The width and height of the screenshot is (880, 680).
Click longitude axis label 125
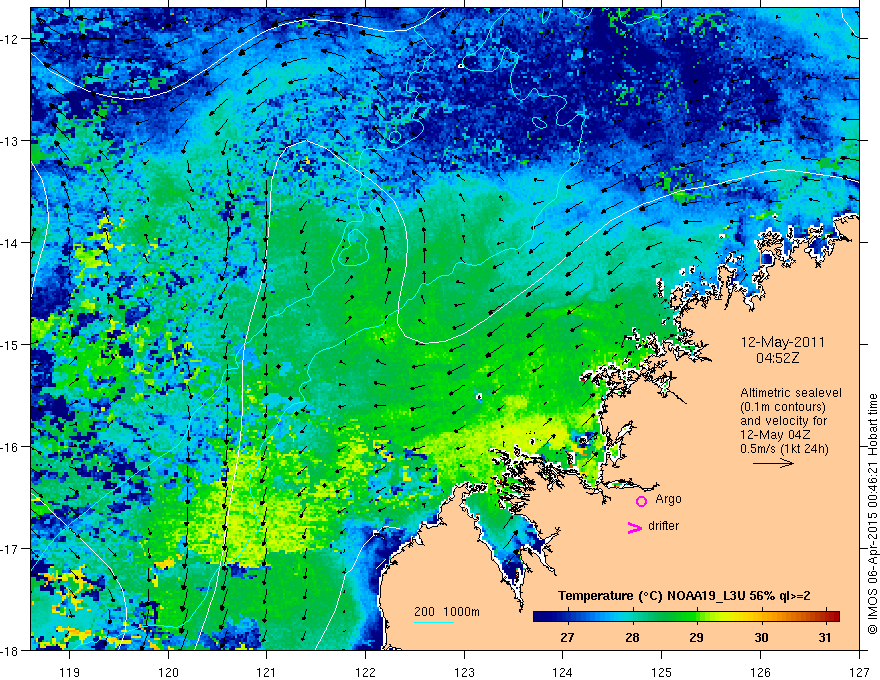click(x=661, y=672)
